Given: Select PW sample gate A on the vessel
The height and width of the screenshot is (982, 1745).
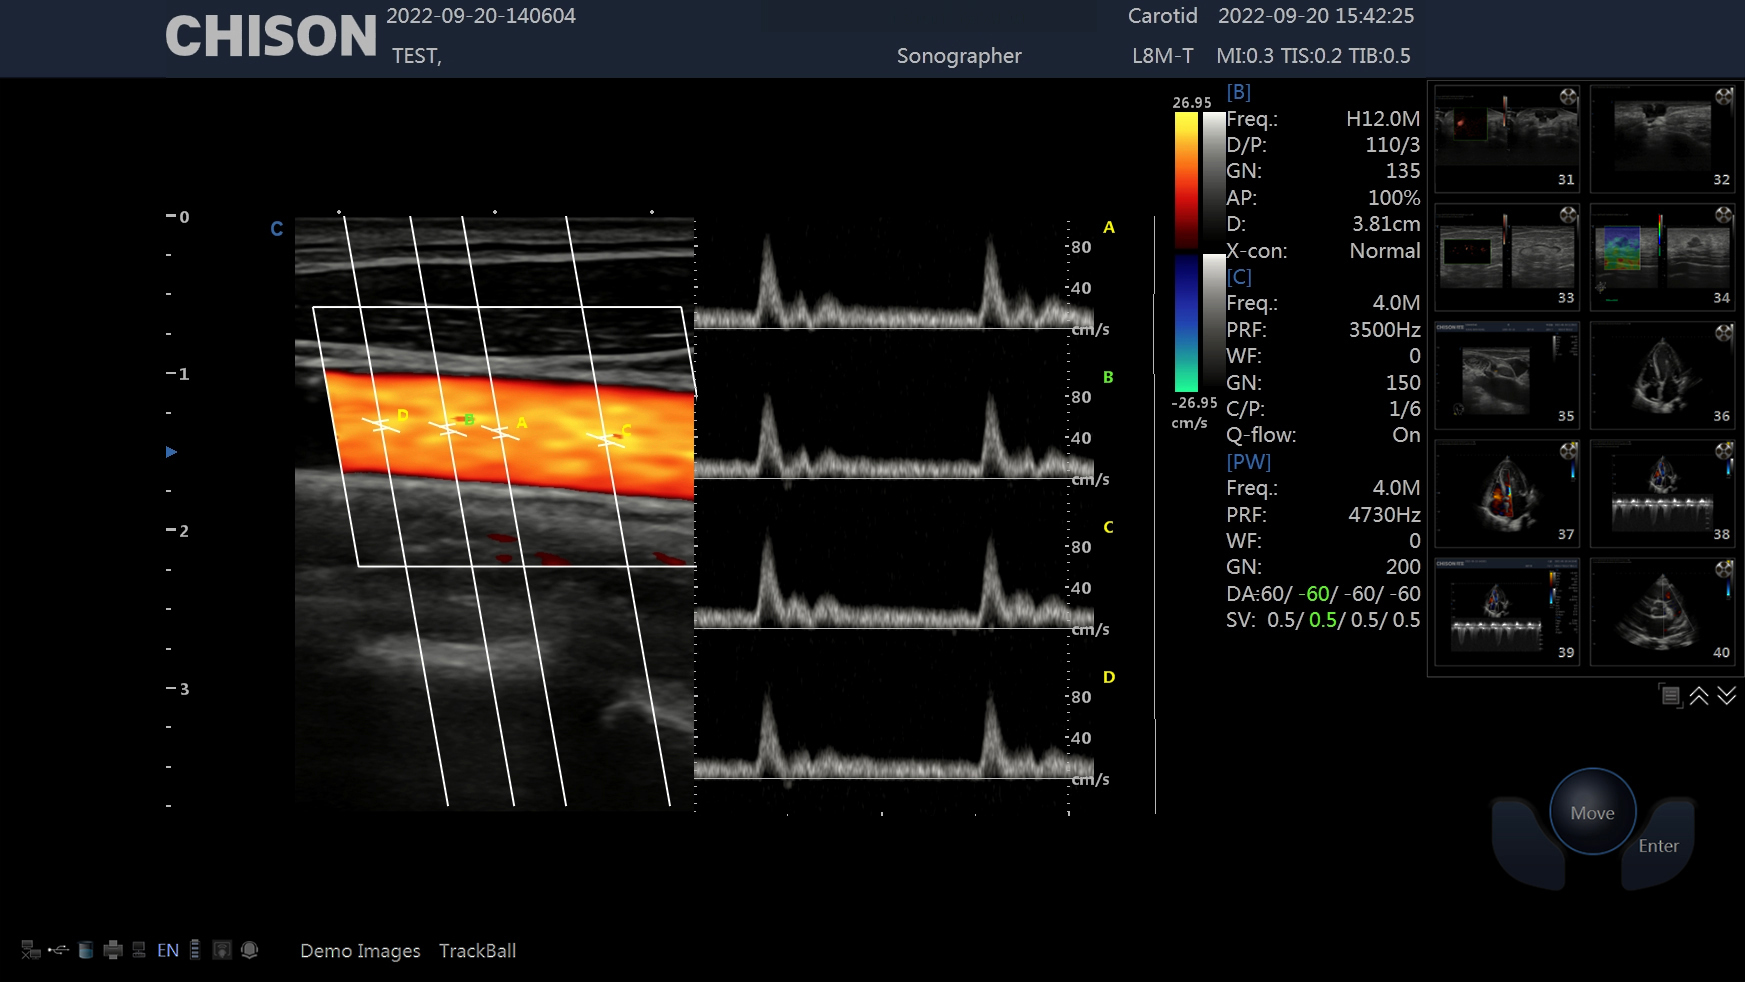Looking at the screenshot, I should [500, 433].
